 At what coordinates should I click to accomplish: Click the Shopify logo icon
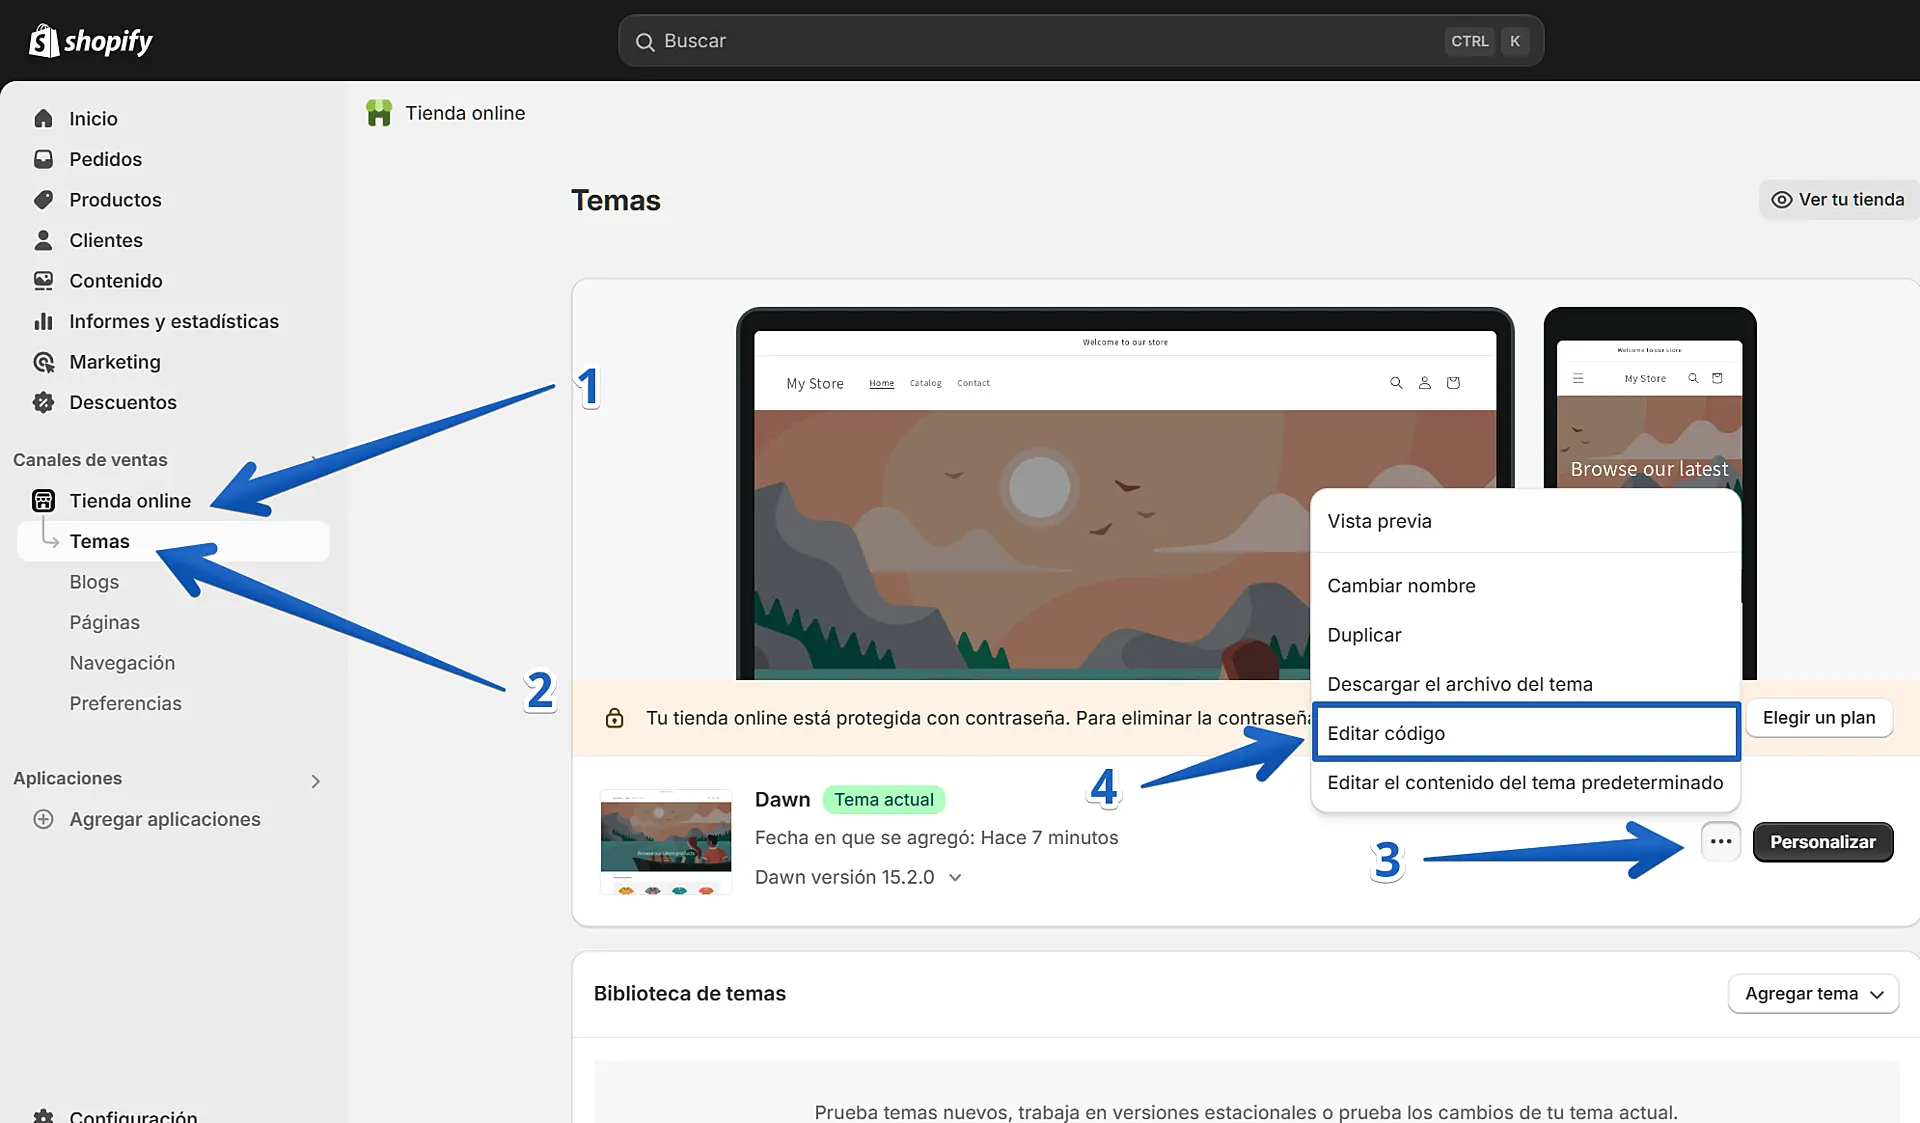44,41
